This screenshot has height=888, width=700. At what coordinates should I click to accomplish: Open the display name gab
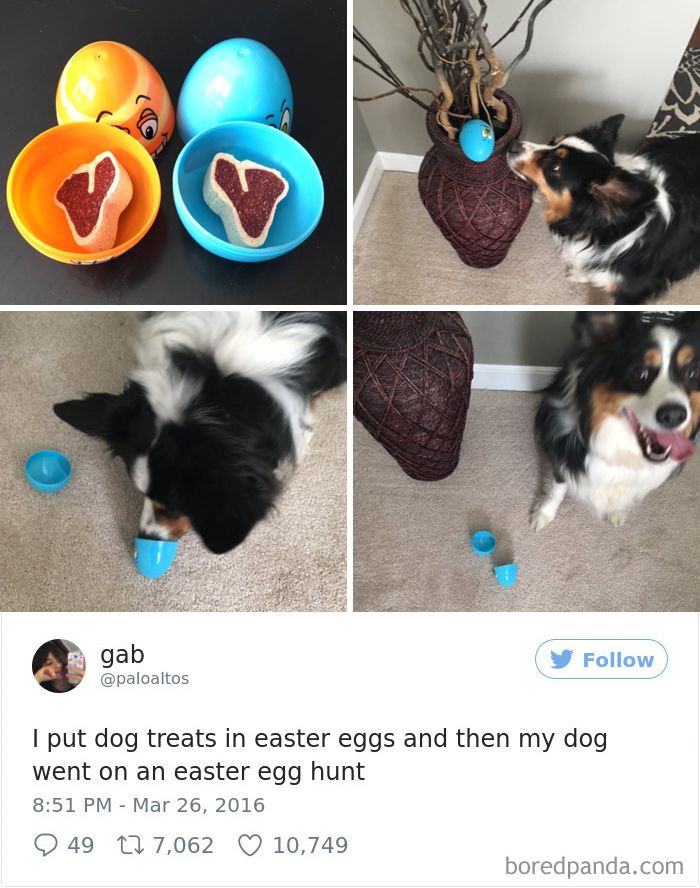(122, 655)
